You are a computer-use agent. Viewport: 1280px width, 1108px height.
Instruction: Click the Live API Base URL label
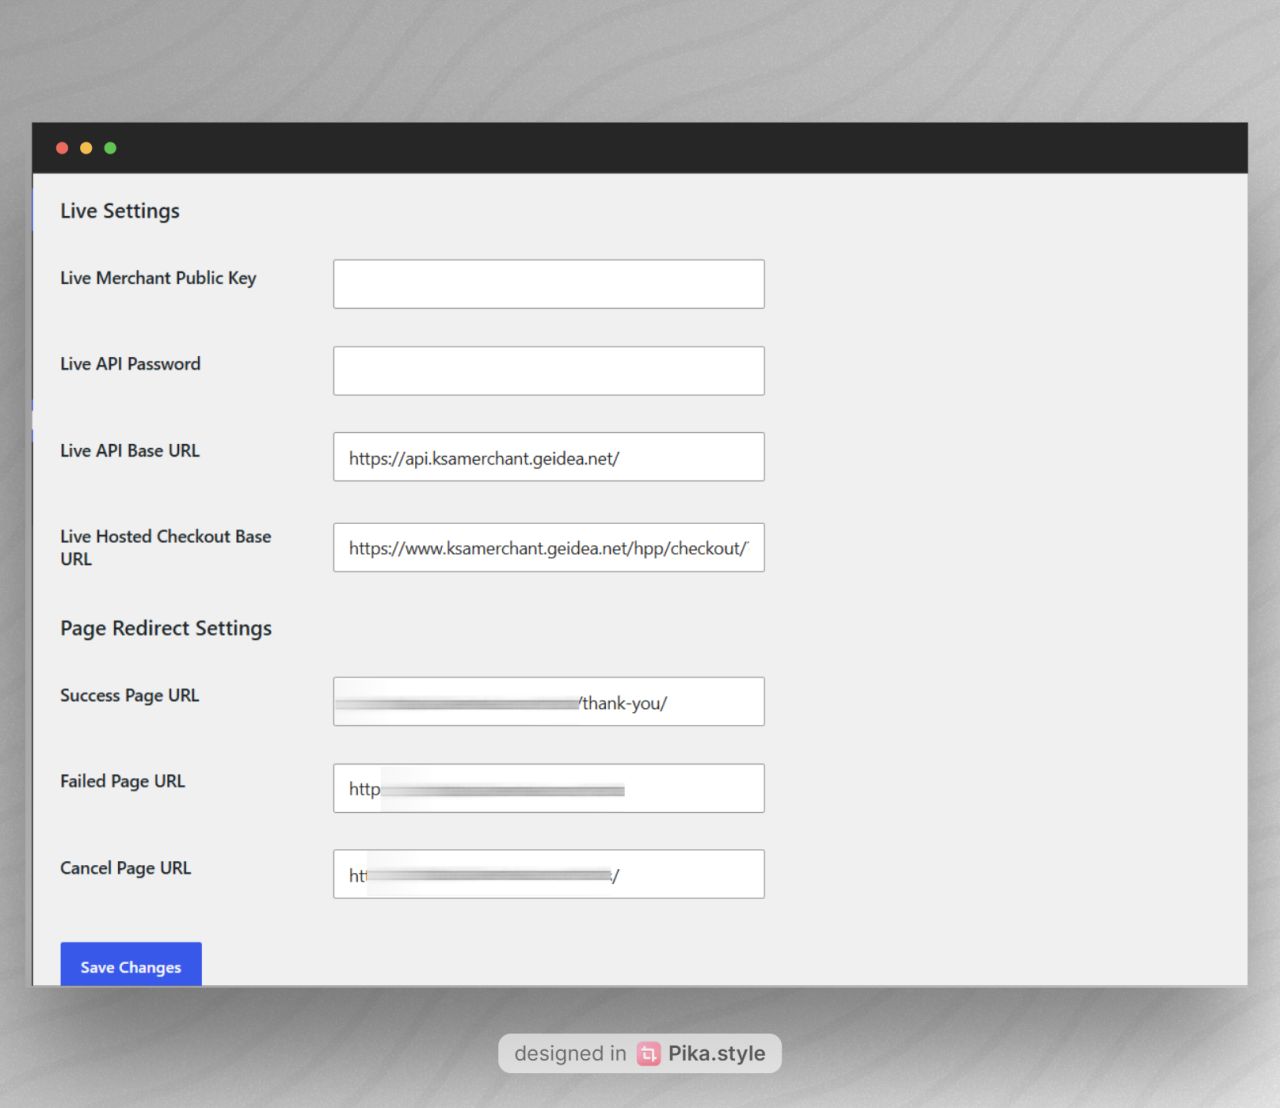click(x=130, y=451)
